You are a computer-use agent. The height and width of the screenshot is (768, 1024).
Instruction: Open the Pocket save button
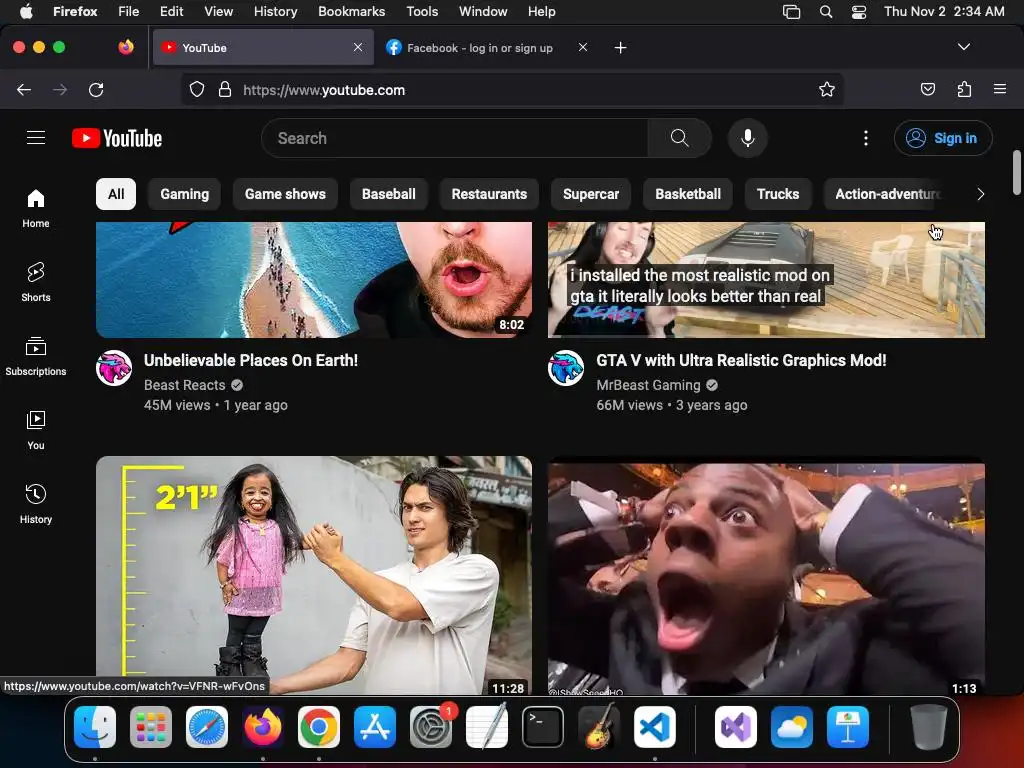[x=927, y=89]
